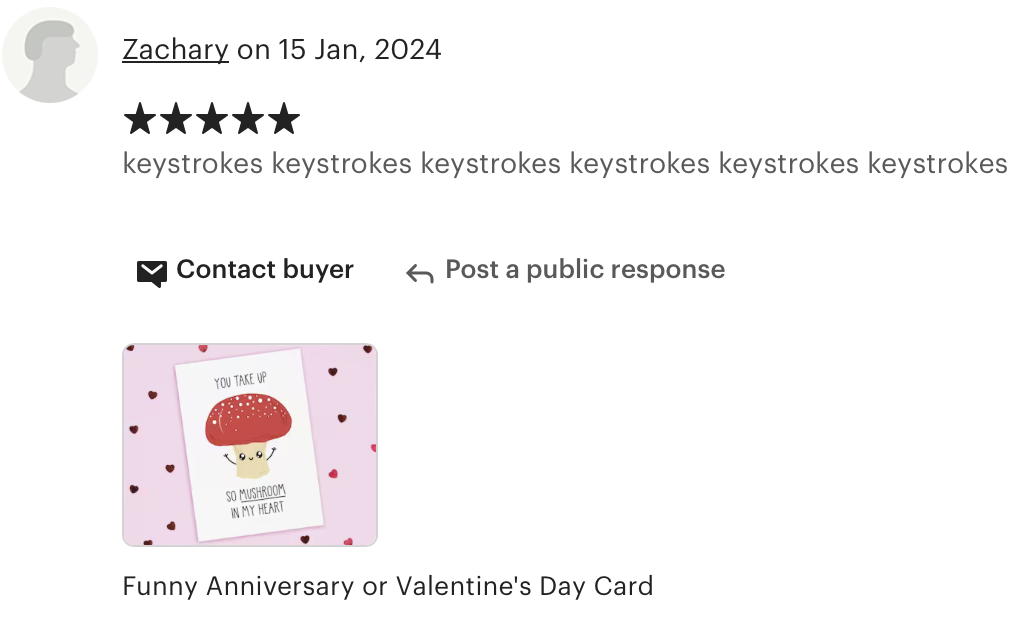Image resolution: width=1010 pixels, height=630 pixels.
Task: Click the 'So mushroom in my heart' caption
Action: click(256, 501)
